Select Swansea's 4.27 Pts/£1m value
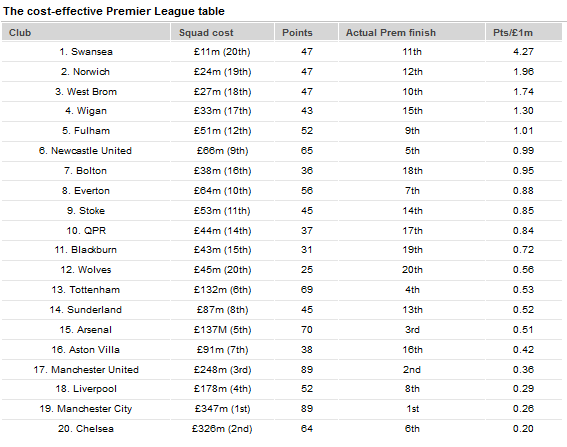This screenshot has width=567, height=447. point(523,52)
